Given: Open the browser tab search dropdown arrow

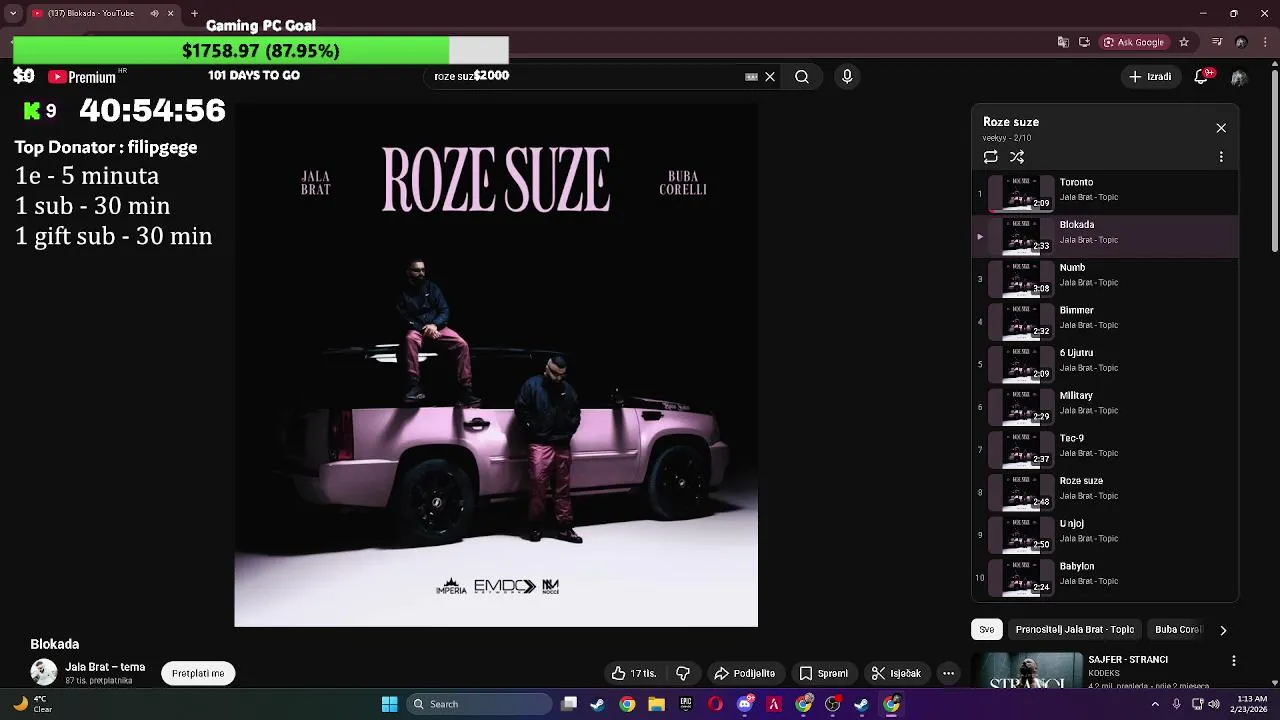Looking at the screenshot, I should tap(13, 13).
